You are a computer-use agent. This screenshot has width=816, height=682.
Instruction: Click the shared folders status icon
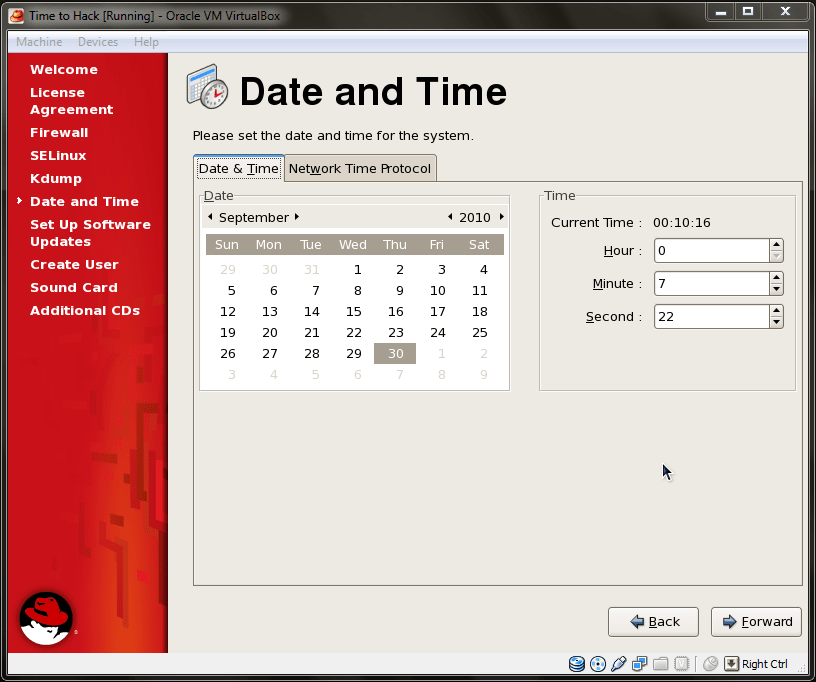[660, 664]
